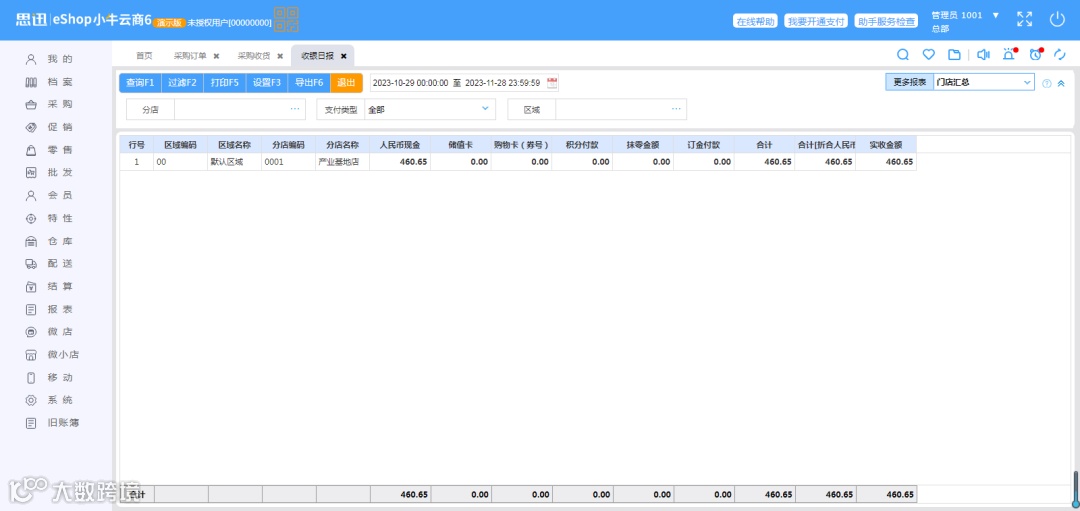The height and width of the screenshot is (511, 1080).
Task: Click the 助手服务检查 button
Action: [x=887, y=21]
